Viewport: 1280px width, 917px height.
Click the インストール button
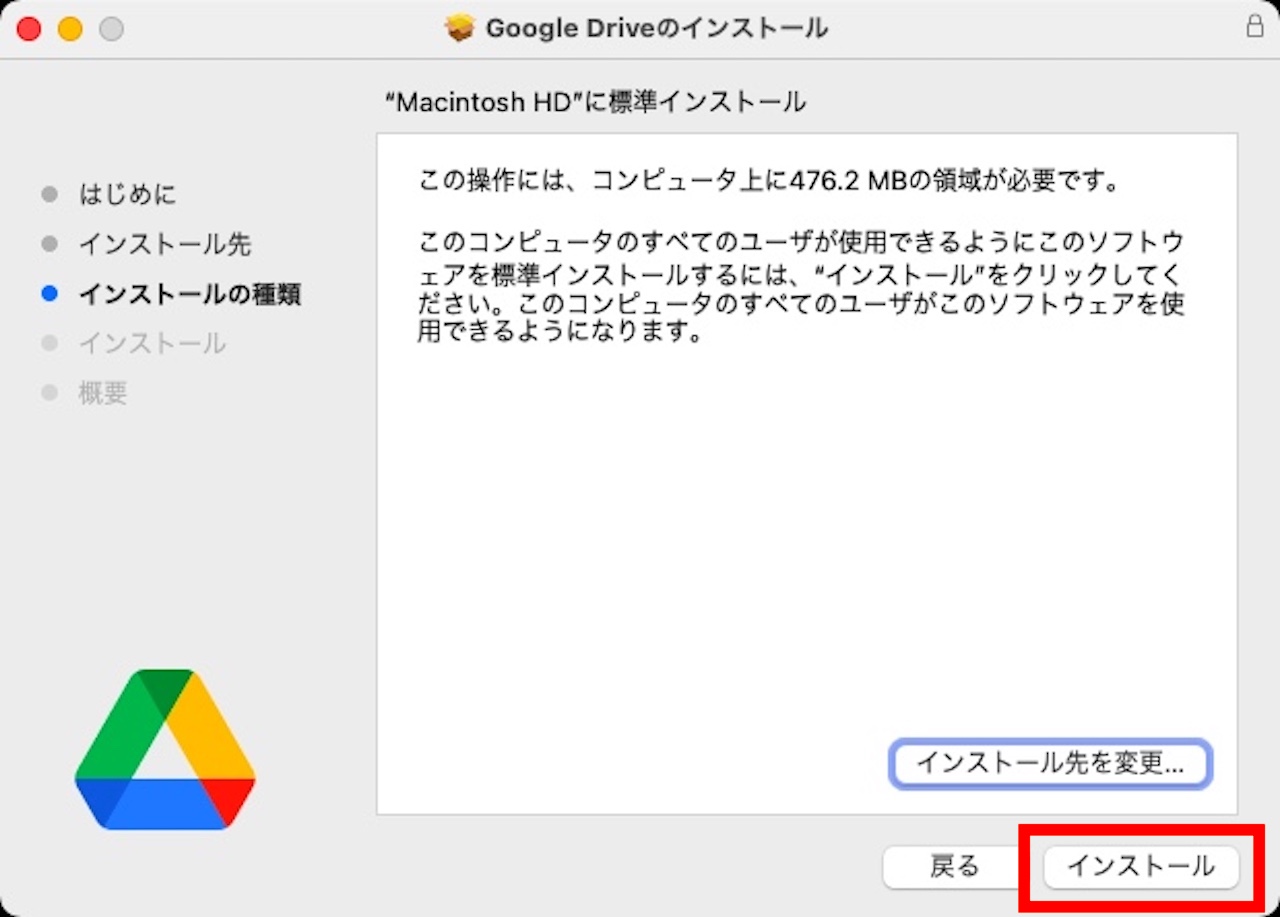pos(1141,866)
